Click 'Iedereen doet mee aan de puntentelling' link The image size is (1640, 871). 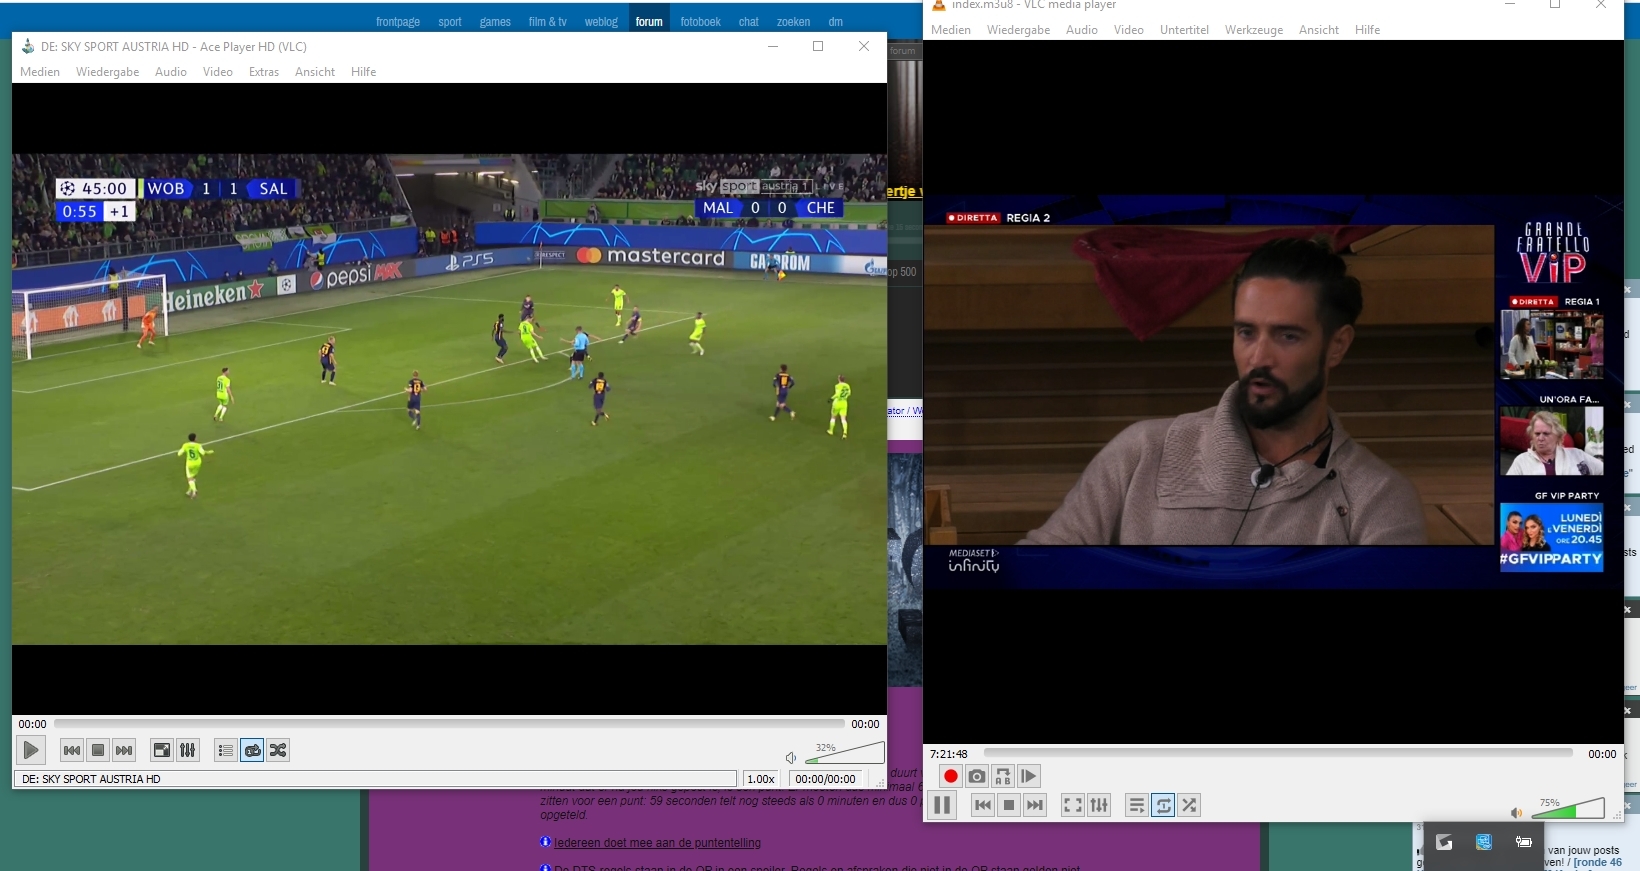point(657,843)
